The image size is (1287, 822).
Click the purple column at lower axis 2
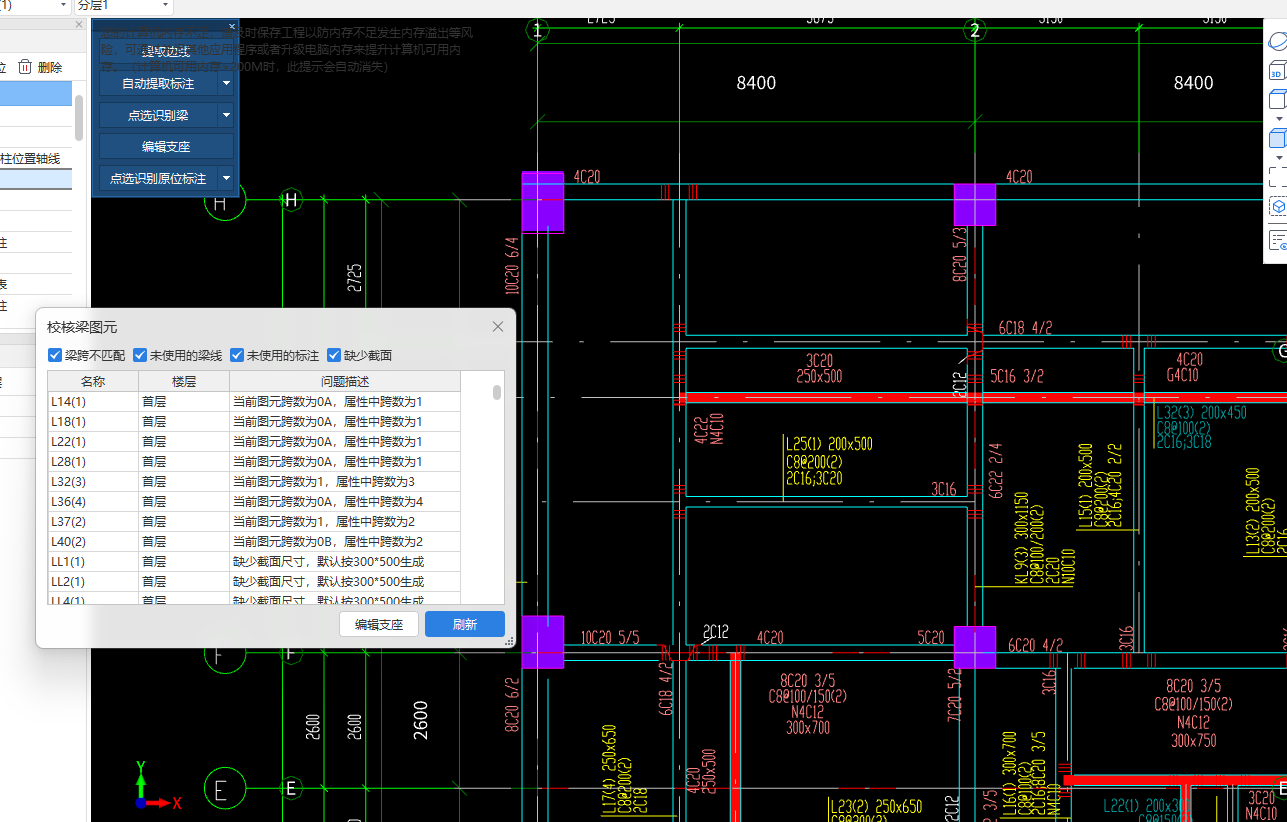point(975,647)
